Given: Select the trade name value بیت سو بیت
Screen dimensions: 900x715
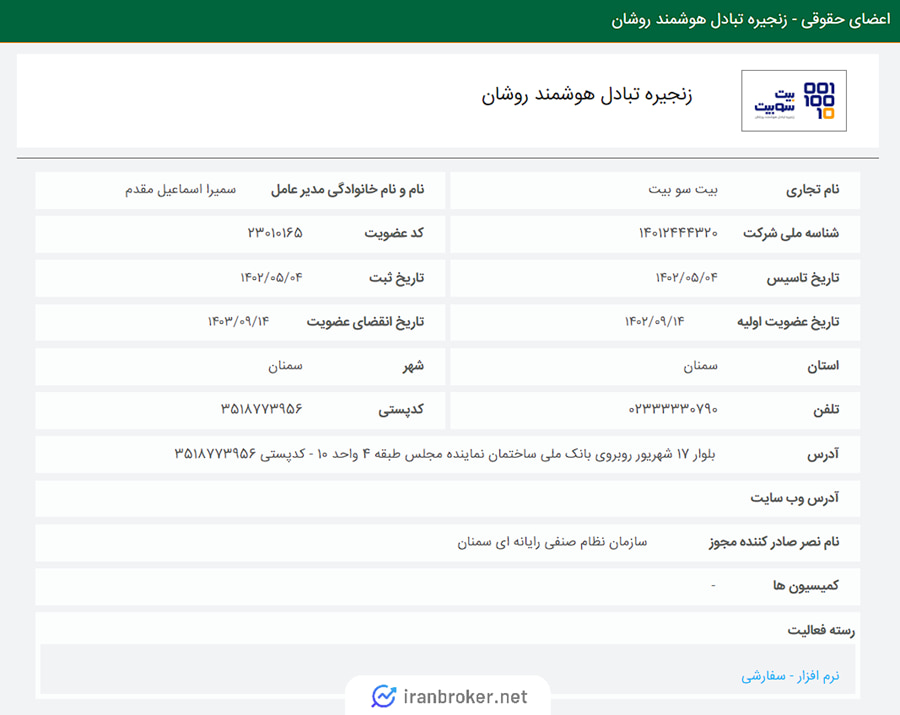Looking at the screenshot, I should (683, 189).
